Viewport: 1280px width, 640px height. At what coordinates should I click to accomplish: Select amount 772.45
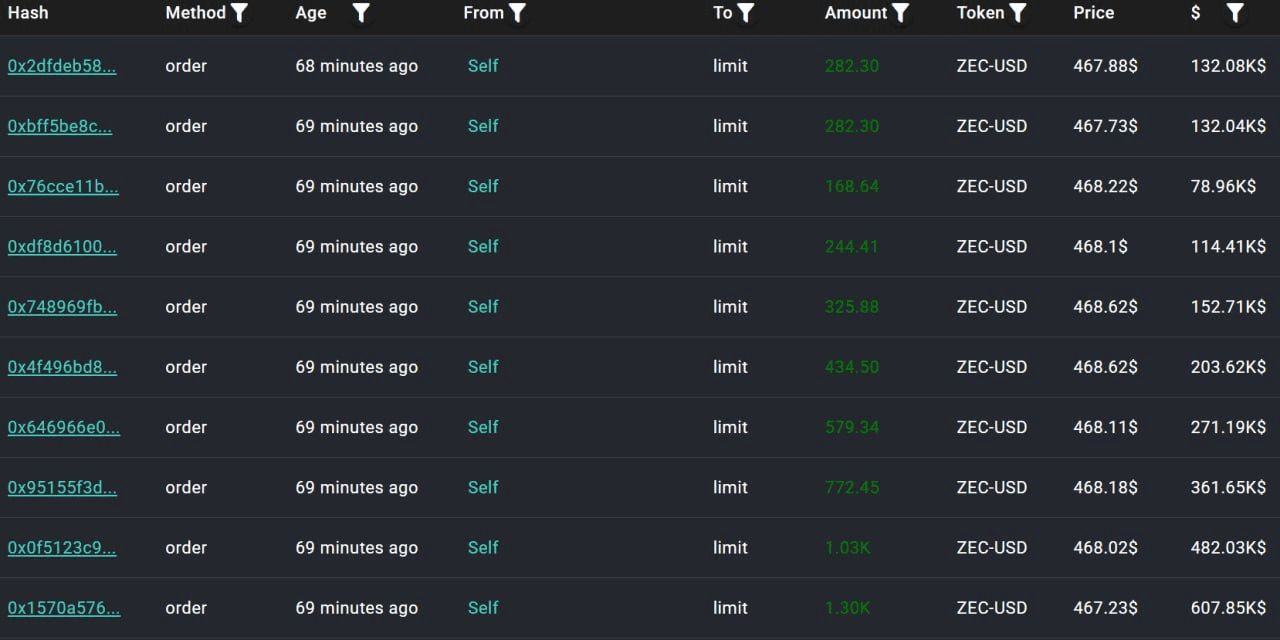coord(852,487)
